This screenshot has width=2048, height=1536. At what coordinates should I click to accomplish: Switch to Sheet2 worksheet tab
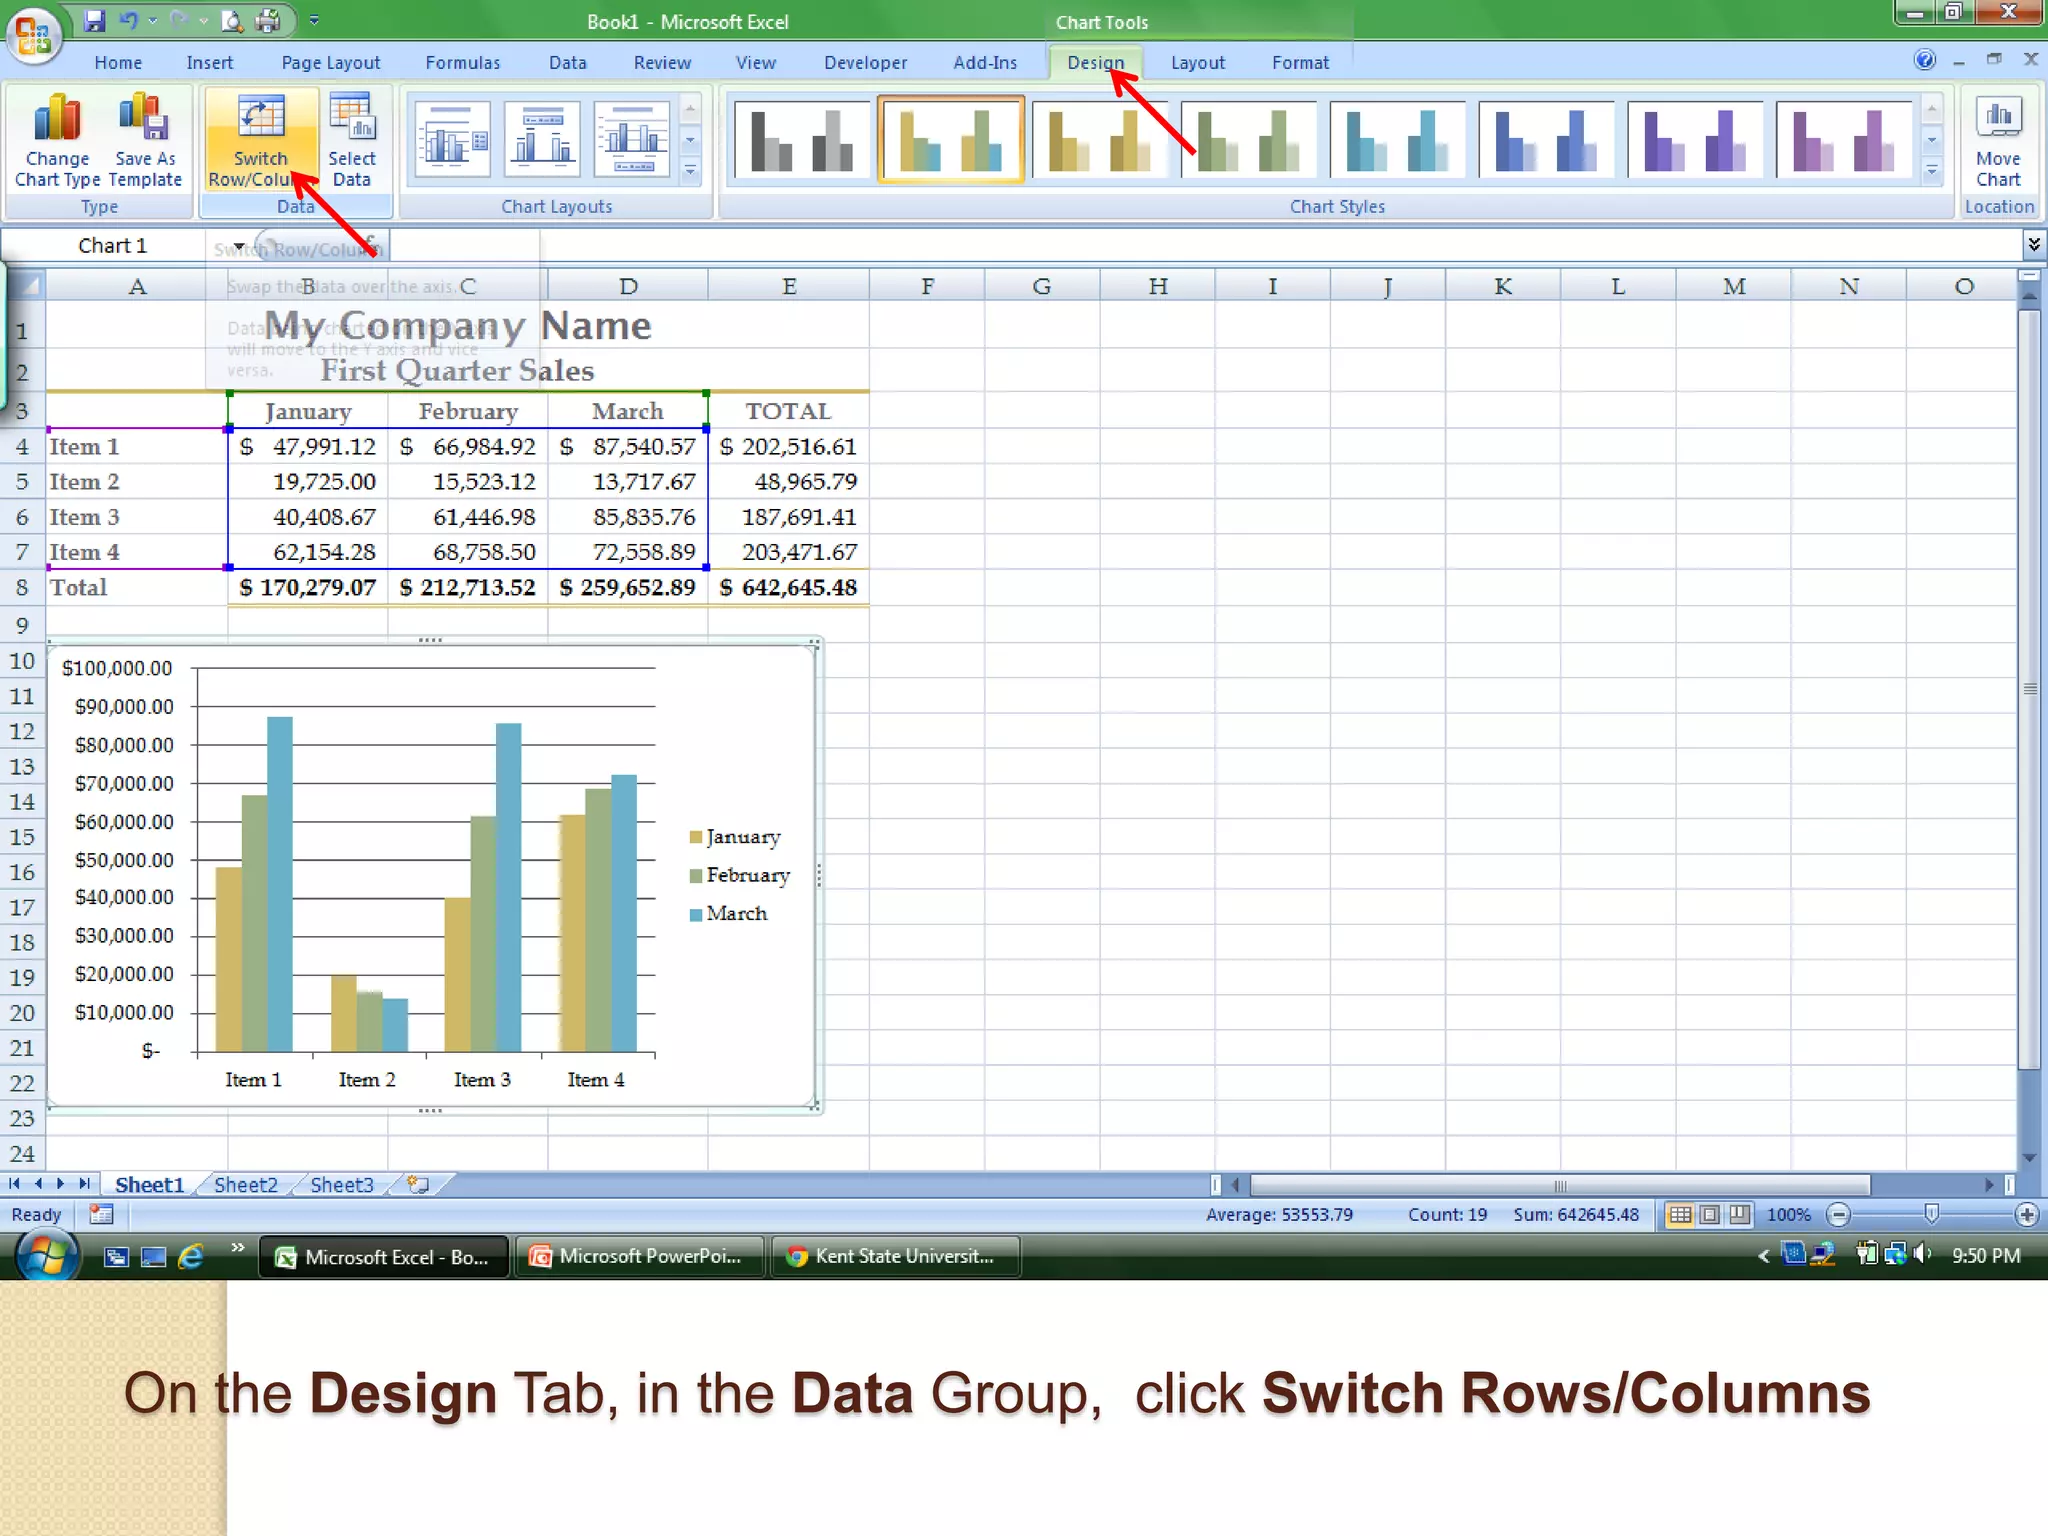coord(245,1185)
